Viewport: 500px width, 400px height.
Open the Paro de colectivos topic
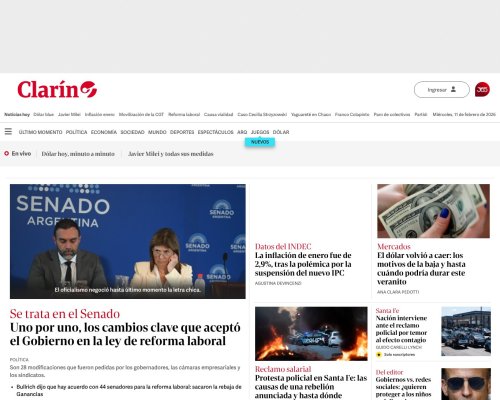pyautogui.click(x=392, y=114)
